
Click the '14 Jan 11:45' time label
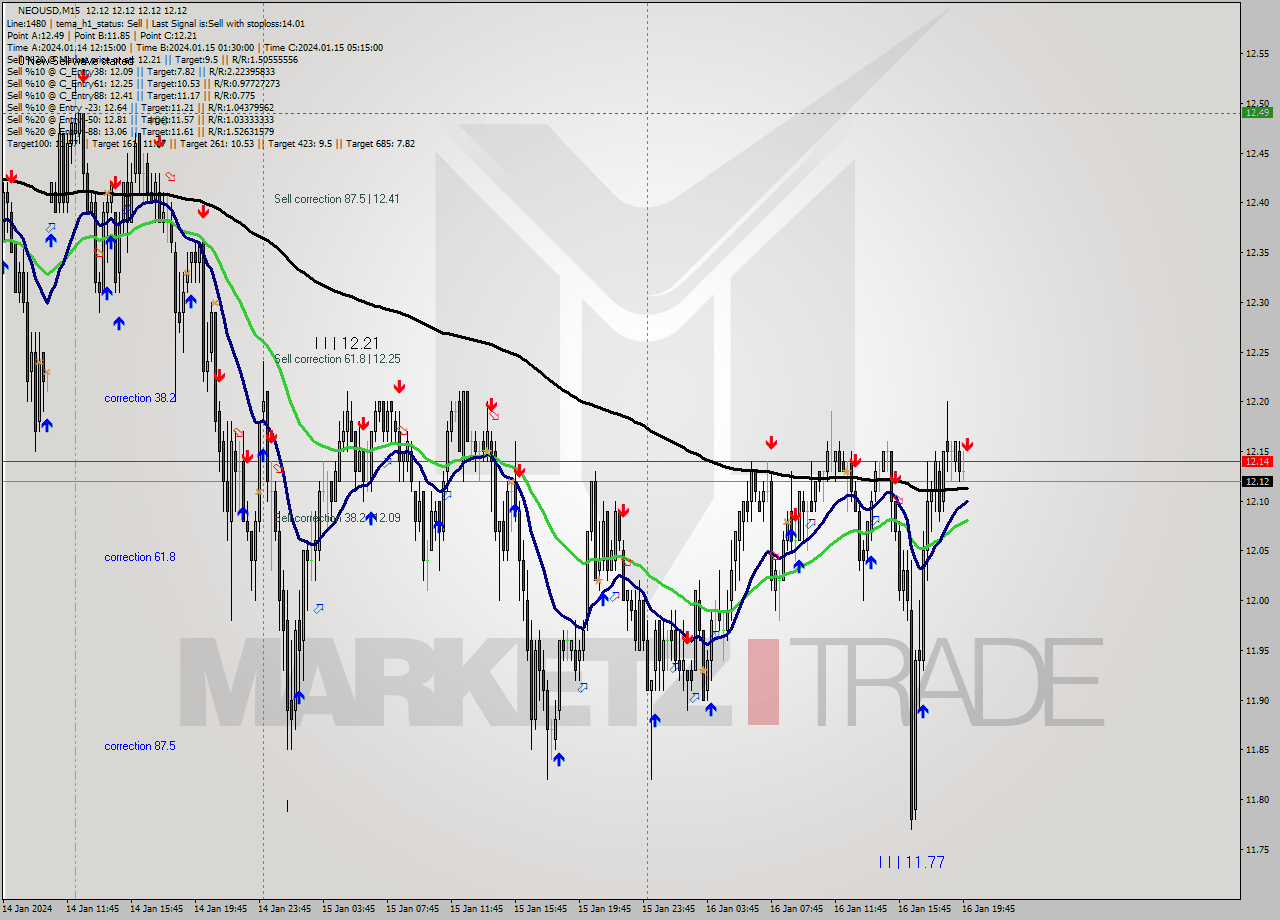[92, 909]
